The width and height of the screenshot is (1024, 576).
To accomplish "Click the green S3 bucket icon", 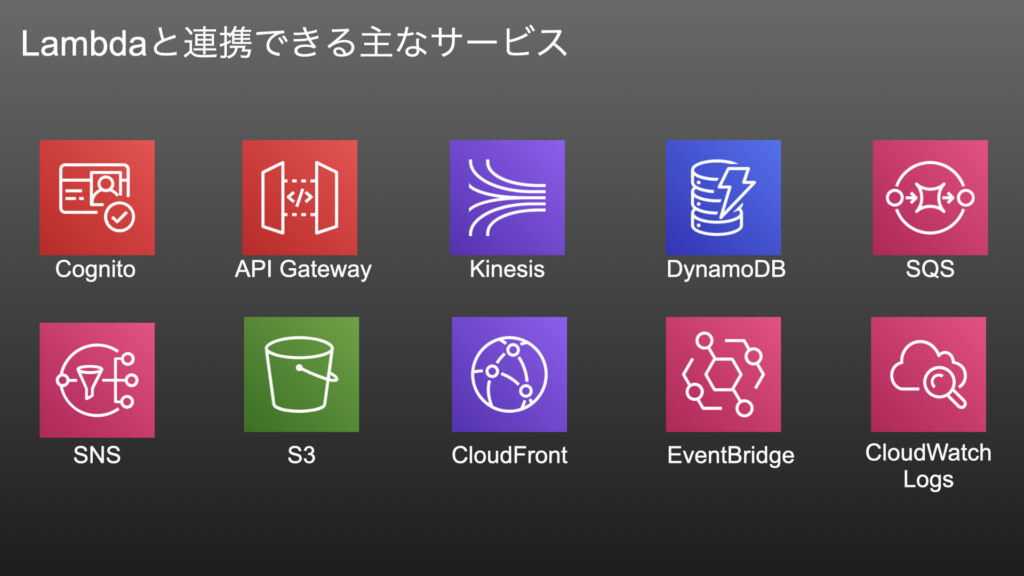I will pyautogui.click(x=301, y=374).
